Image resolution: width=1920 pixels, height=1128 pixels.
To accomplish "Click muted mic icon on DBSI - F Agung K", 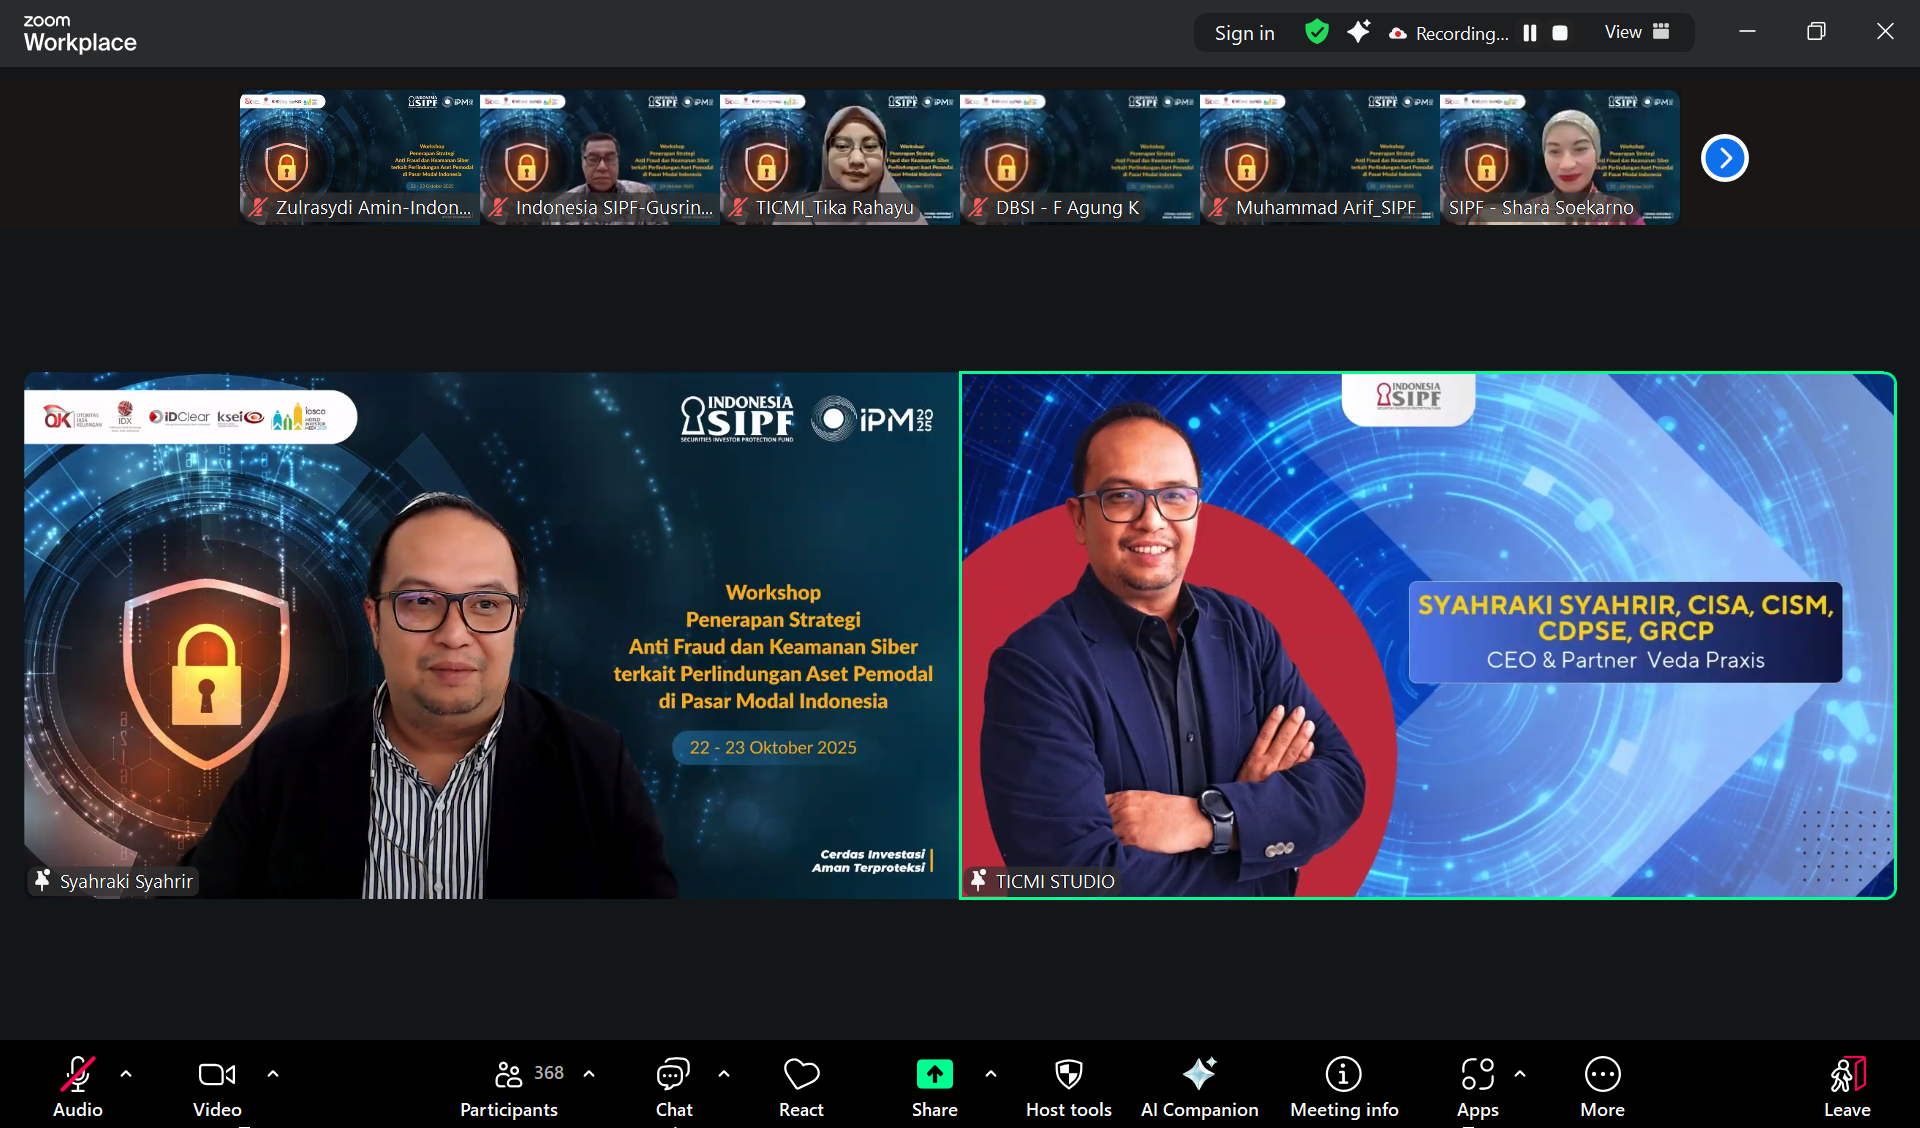I will tap(979, 207).
